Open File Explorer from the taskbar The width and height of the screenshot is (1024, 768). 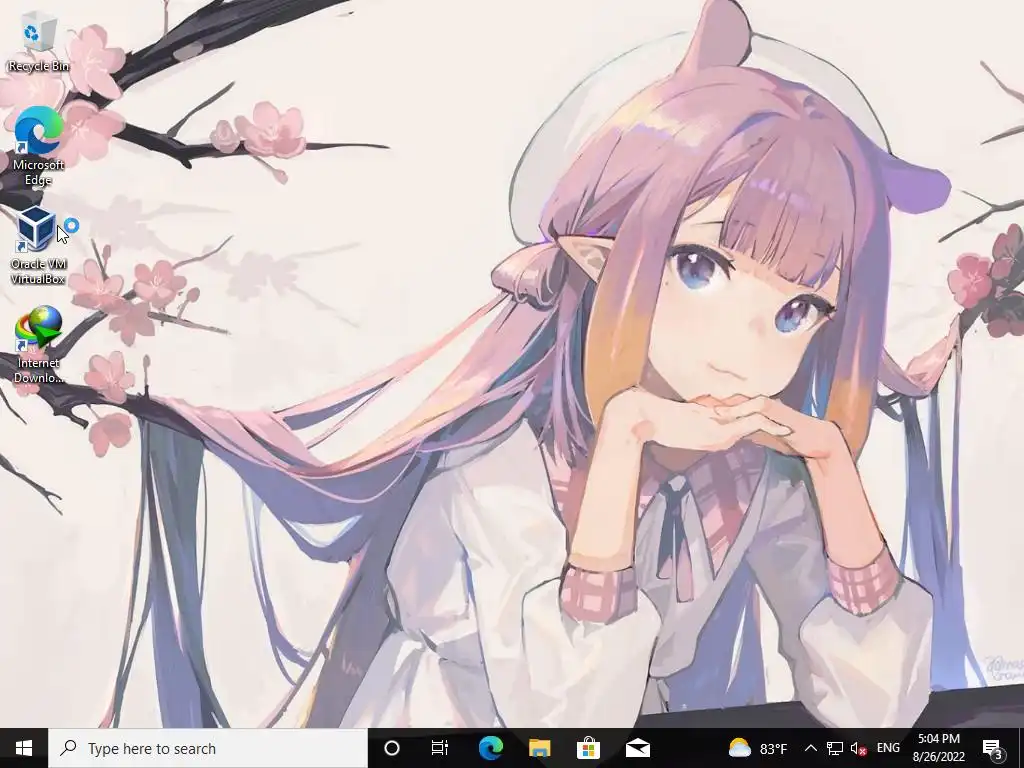click(x=539, y=748)
